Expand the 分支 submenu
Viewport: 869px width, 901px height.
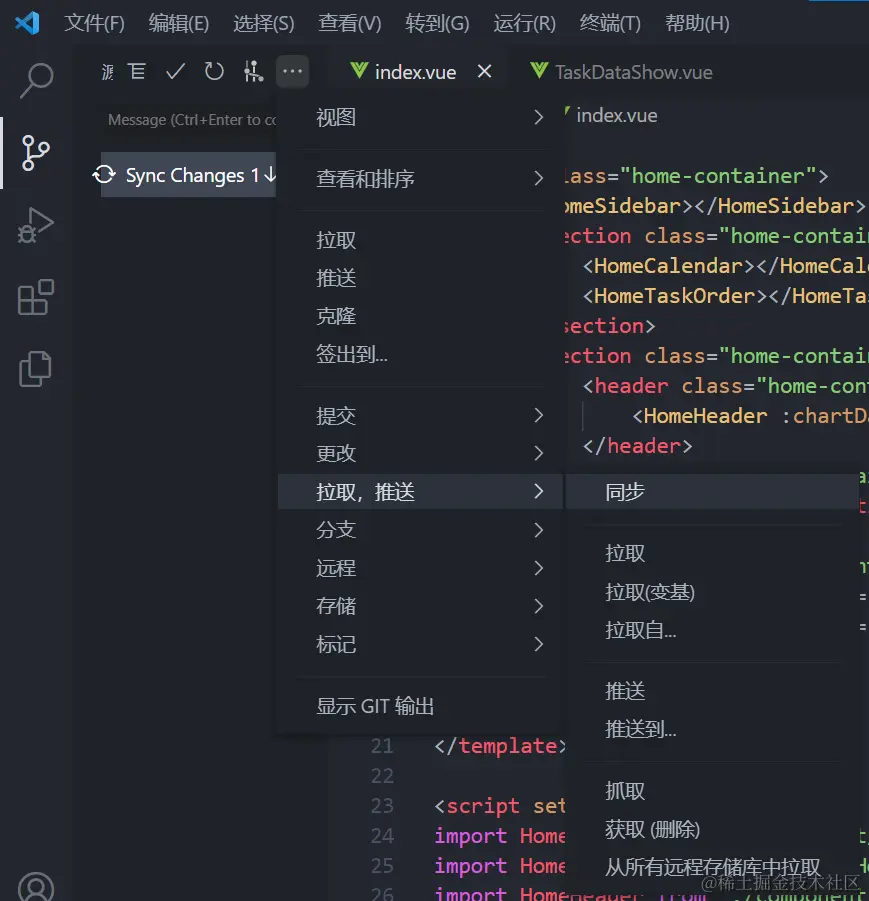(x=420, y=529)
